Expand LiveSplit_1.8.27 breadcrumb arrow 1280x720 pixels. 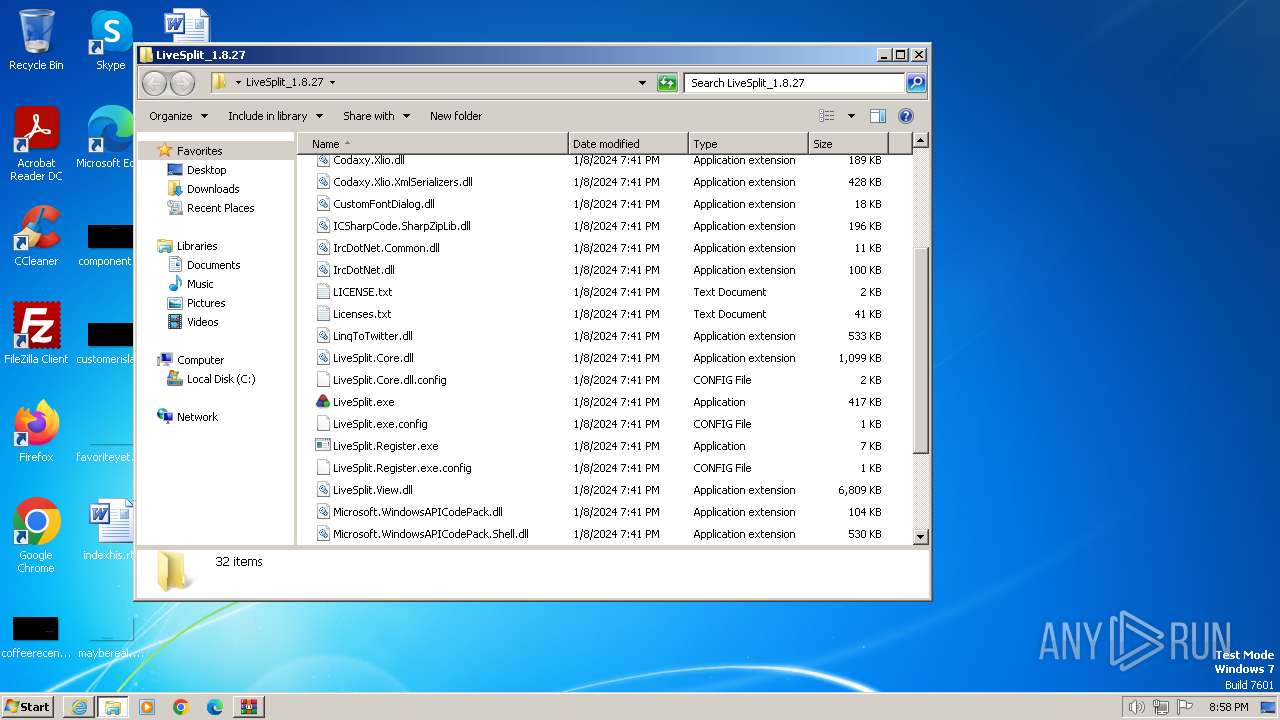pos(332,83)
